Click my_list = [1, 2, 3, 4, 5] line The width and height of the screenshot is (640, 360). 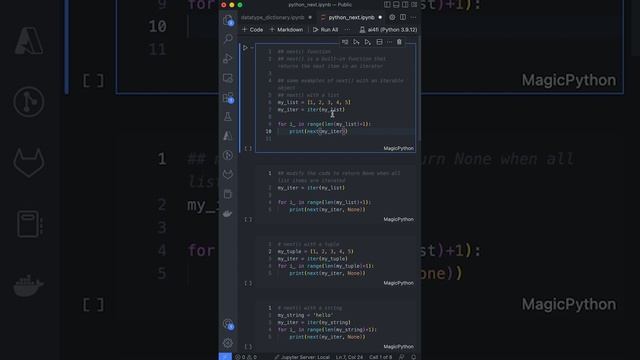pos(314,102)
